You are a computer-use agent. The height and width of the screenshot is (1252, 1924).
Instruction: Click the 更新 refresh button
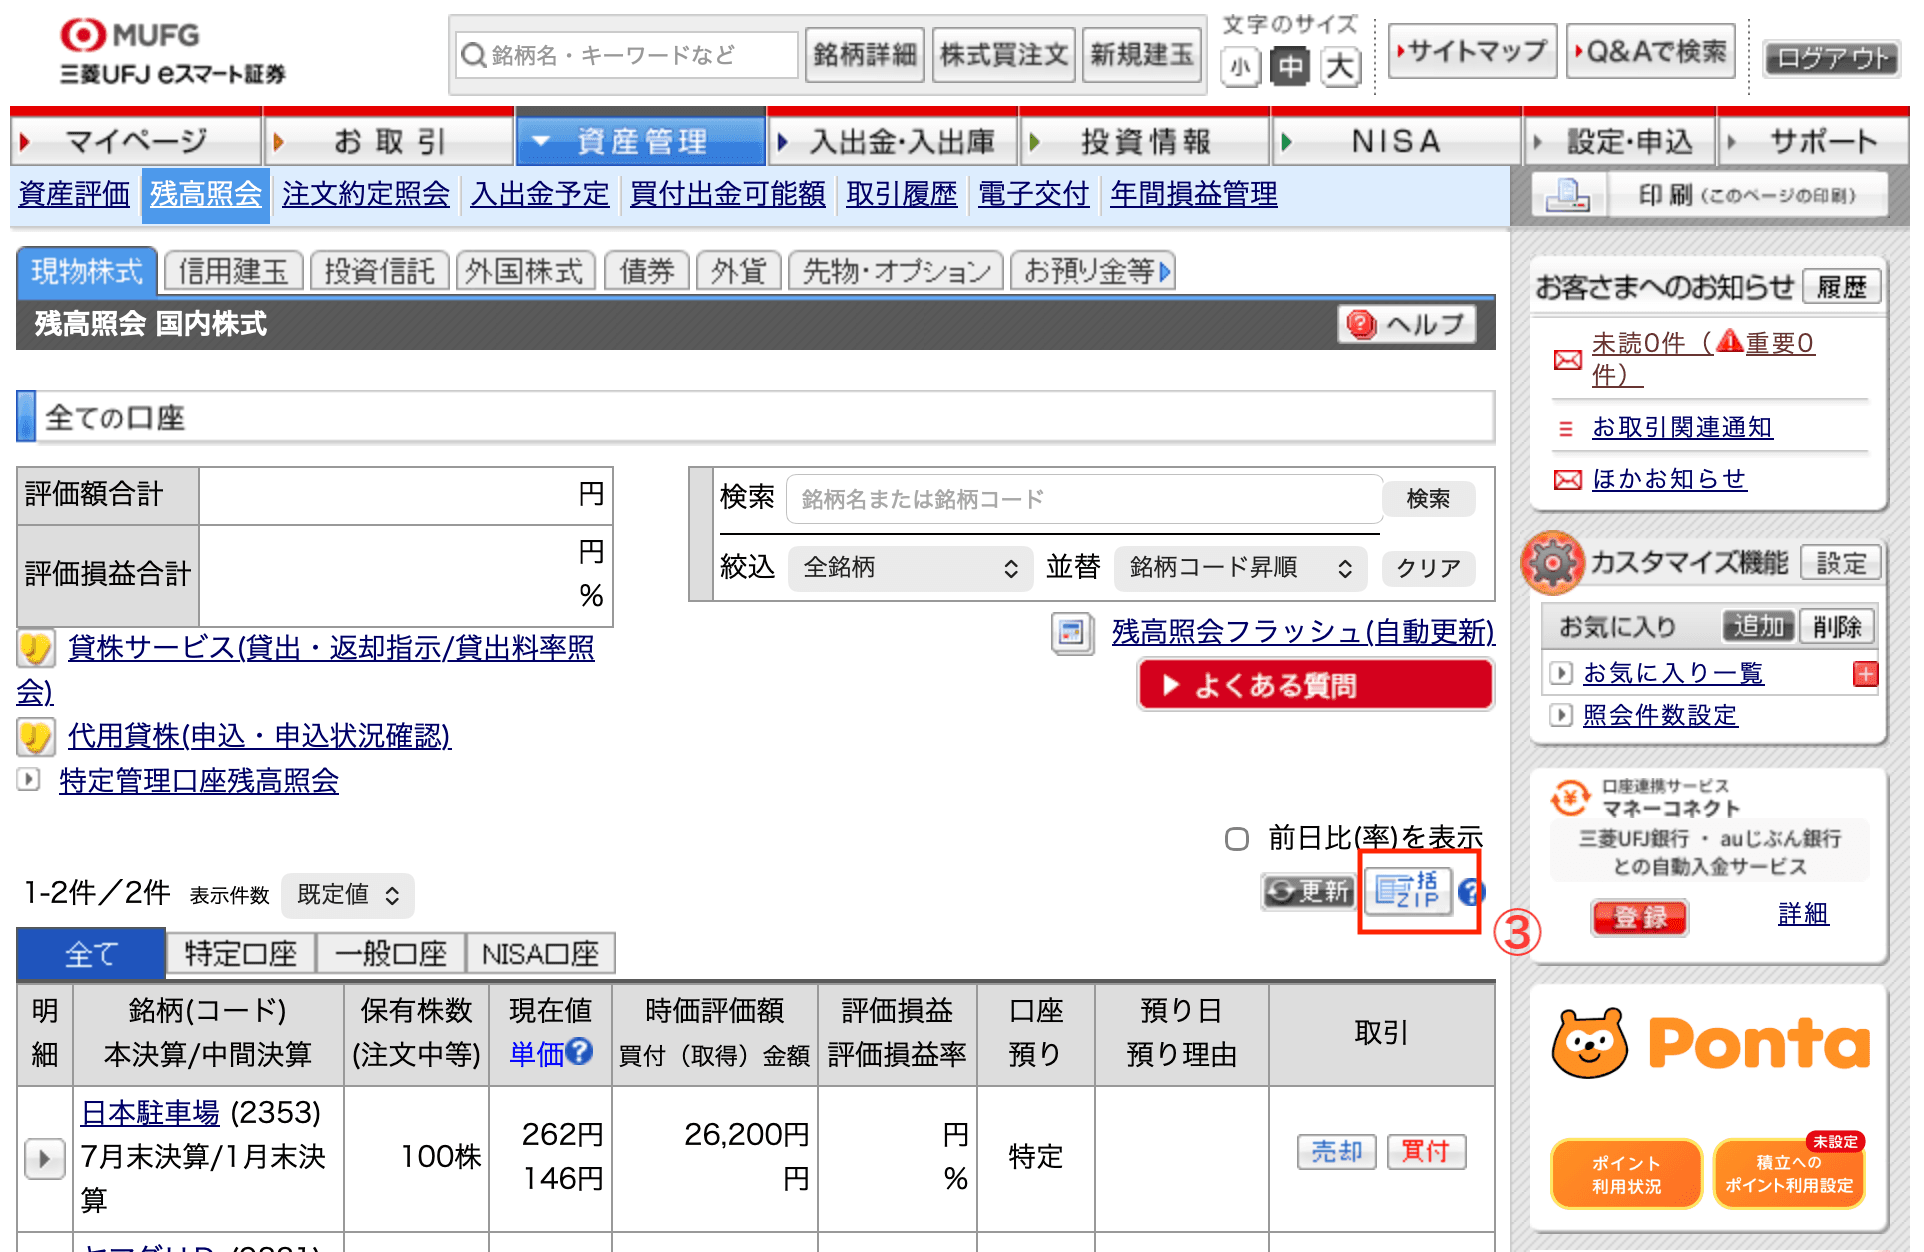click(1308, 890)
